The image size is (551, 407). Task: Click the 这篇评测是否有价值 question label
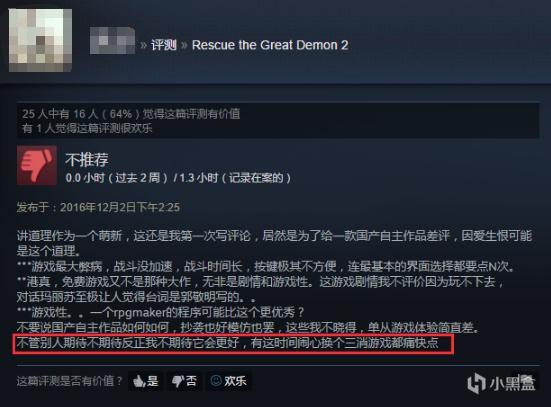tap(70, 381)
